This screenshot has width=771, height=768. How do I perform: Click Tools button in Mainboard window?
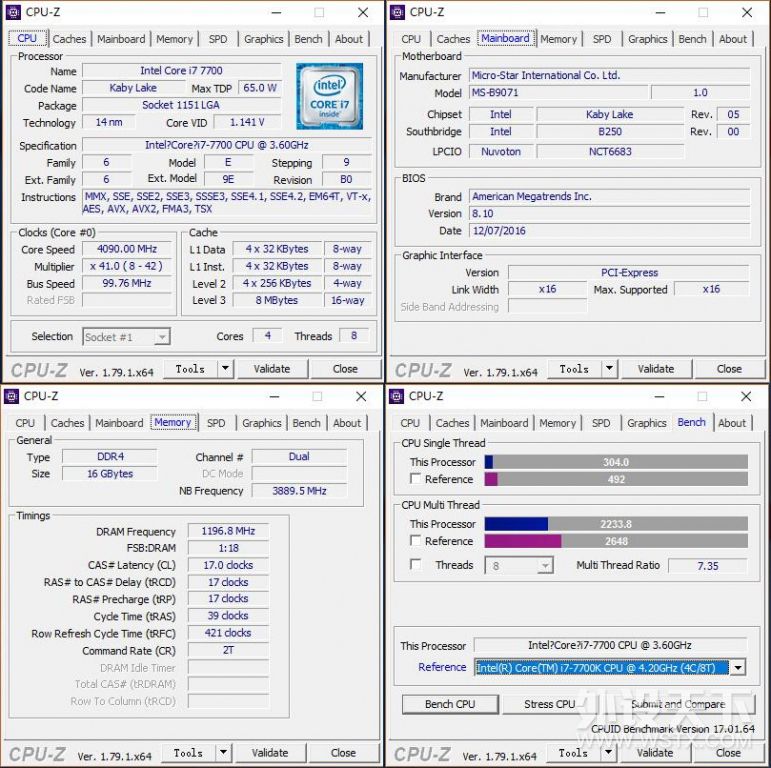click(574, 369)
